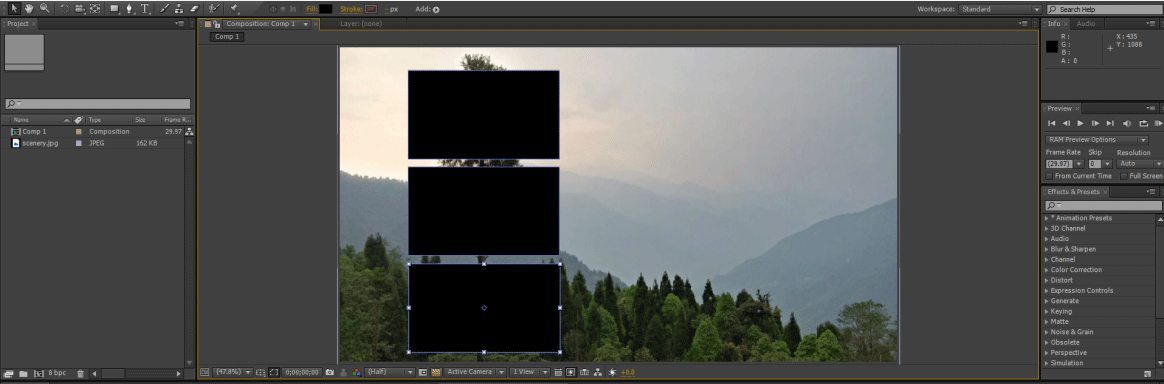This screenshot has width=1164, height=384.
Task: Open the (Half) resolution dropdown
Action: pyautogui.click(x=389, y=372)
